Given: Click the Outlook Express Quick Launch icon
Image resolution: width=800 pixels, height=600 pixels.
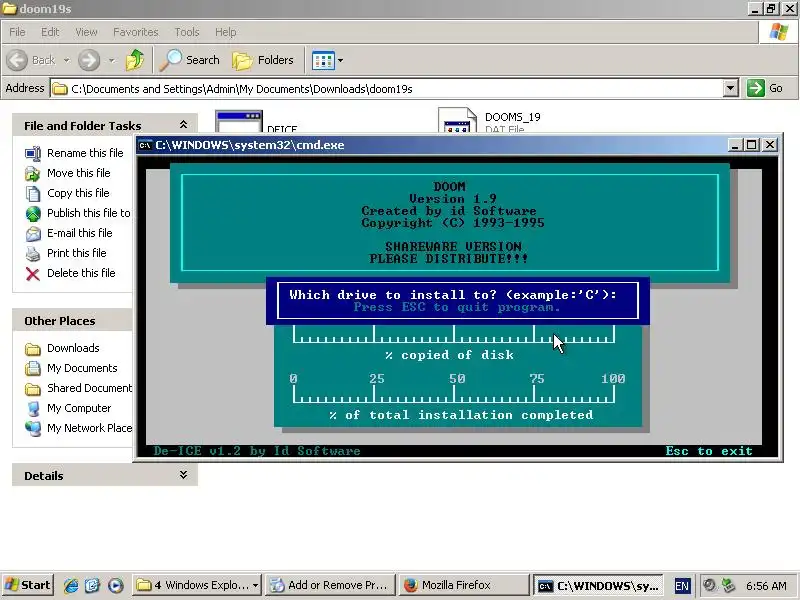Looking at the screenshot, I should (x=93, y=585).
